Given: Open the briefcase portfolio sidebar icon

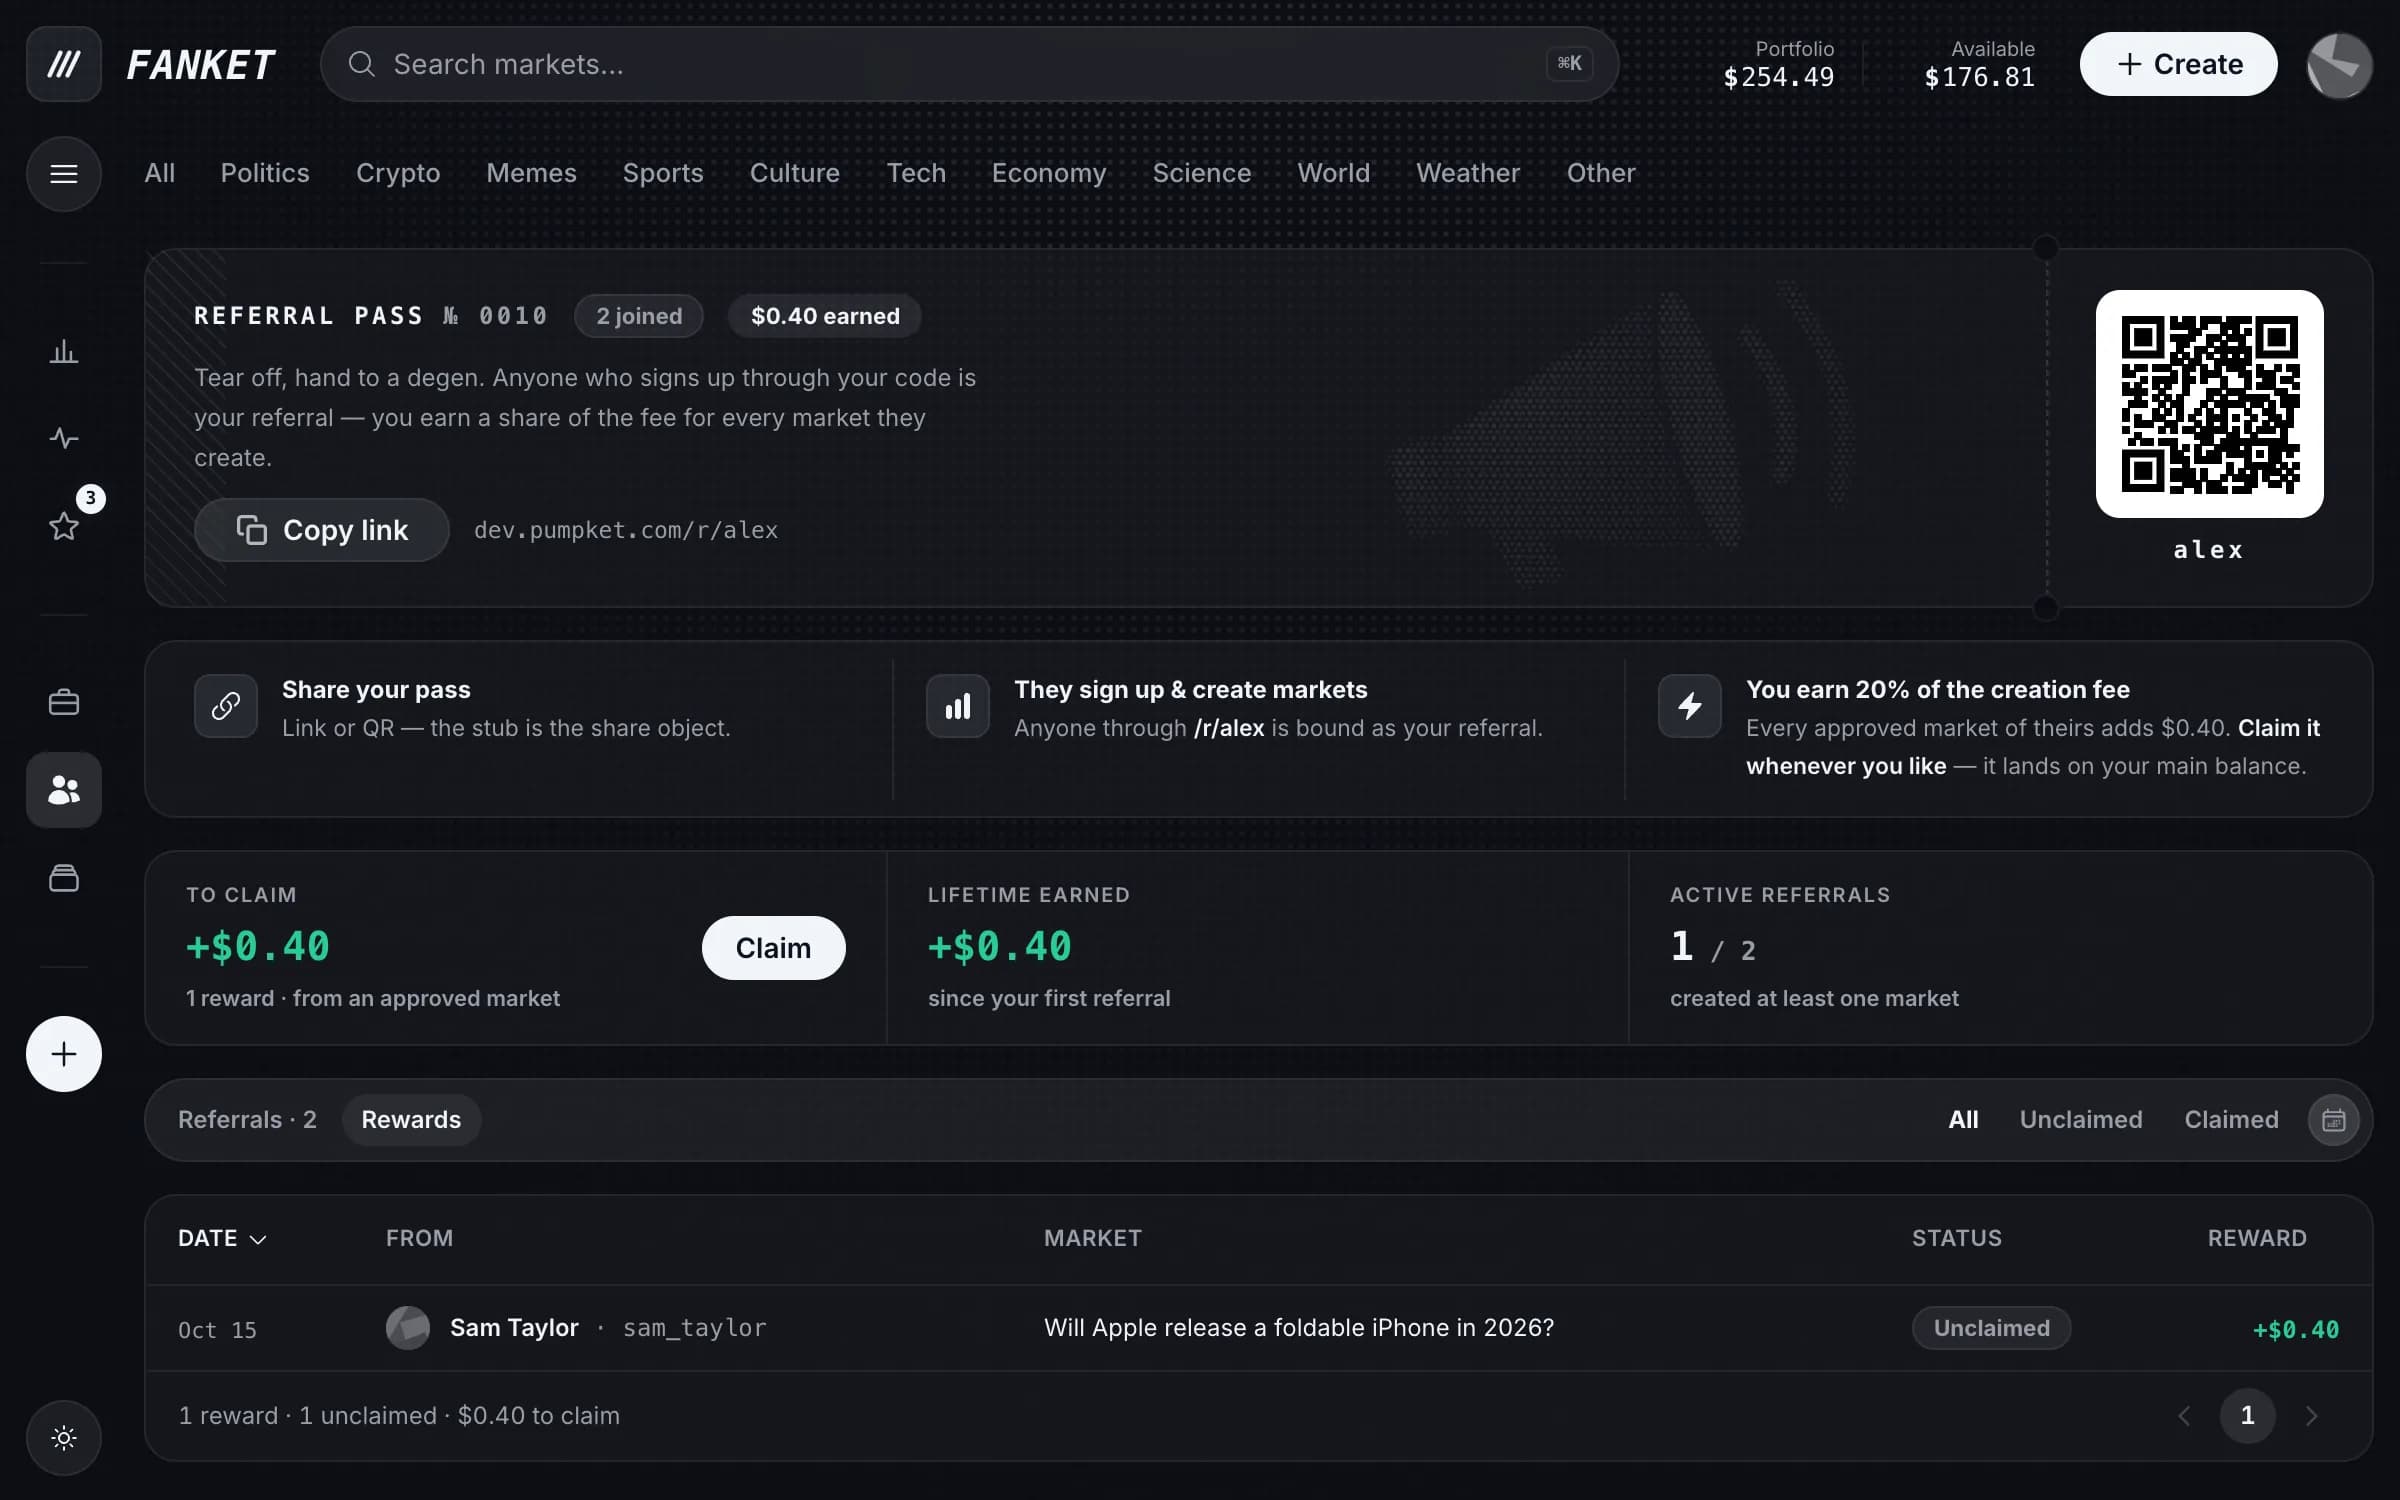Looking at the screenshot, I should coord(64,702).
